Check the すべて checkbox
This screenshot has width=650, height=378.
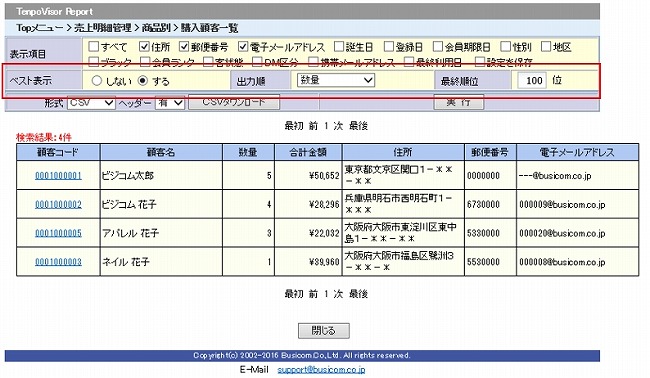click(94, 46)
